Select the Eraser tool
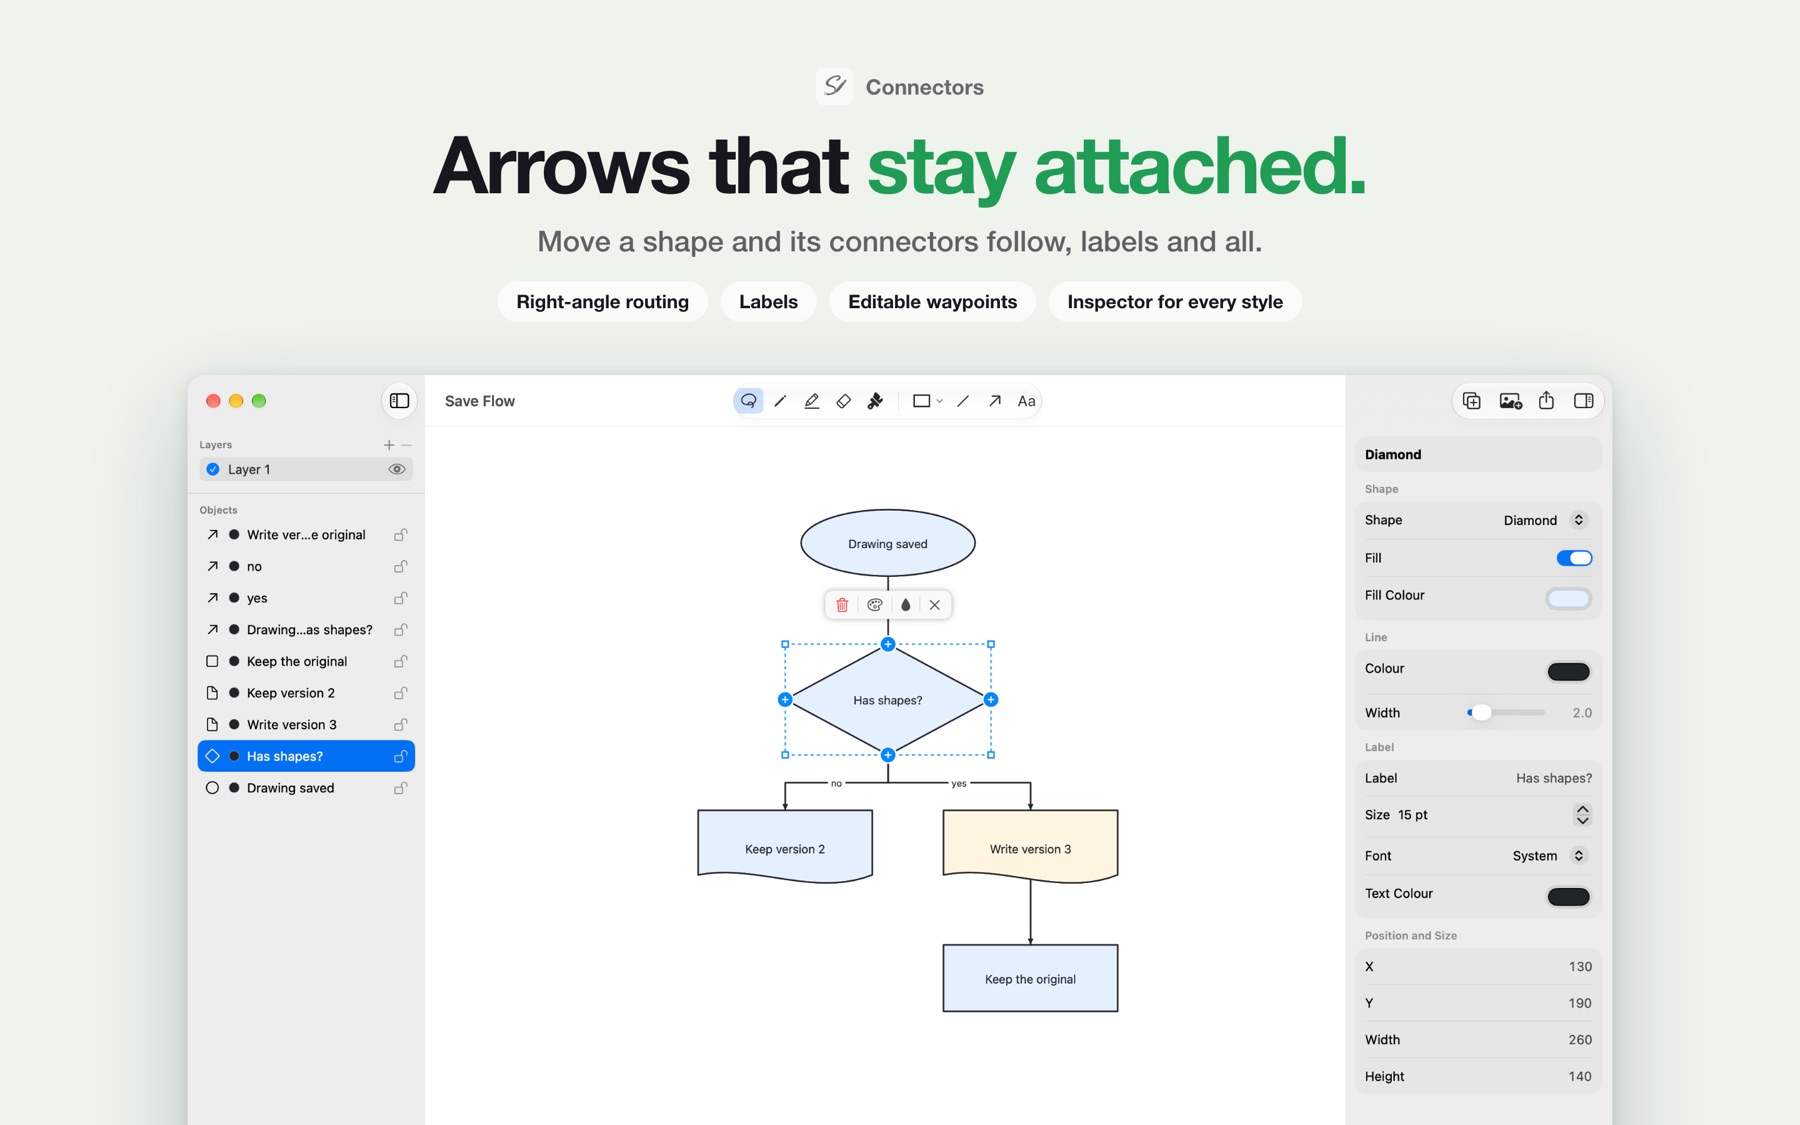The width and height of the screenshot is (1800, 1125). point(844,401)
